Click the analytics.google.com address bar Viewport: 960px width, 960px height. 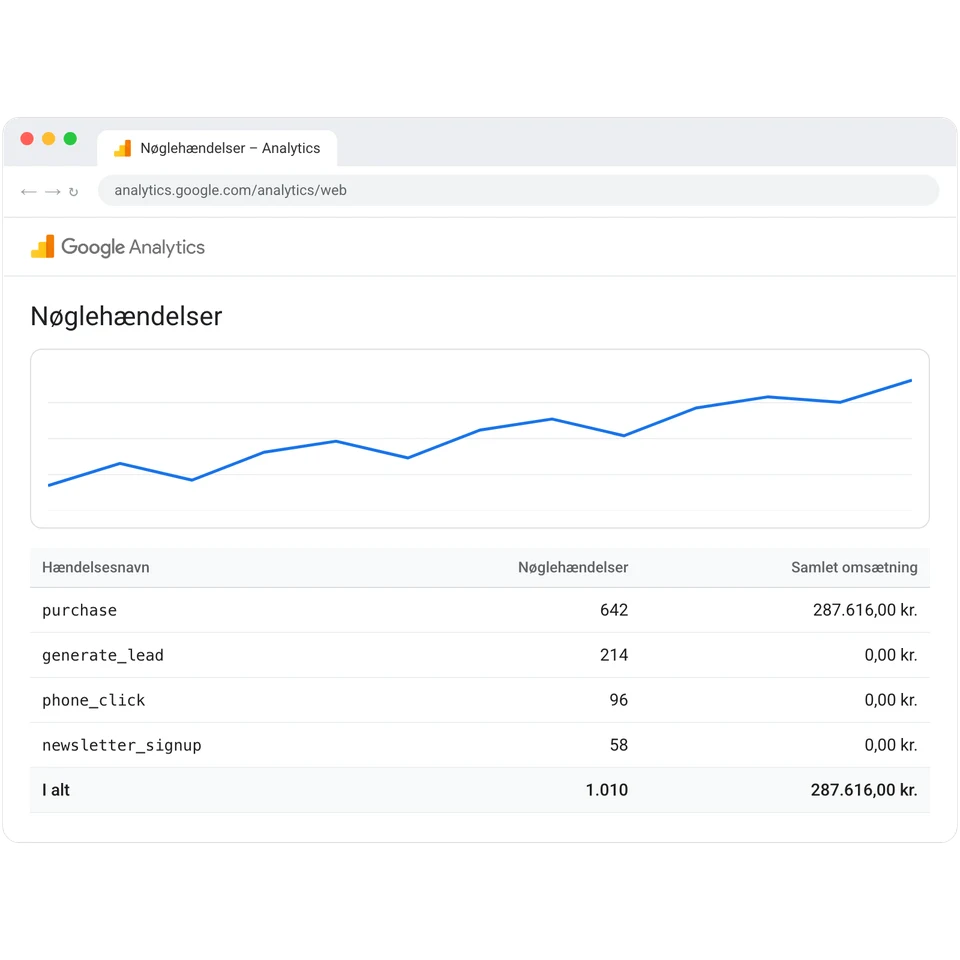coord(518,190)
